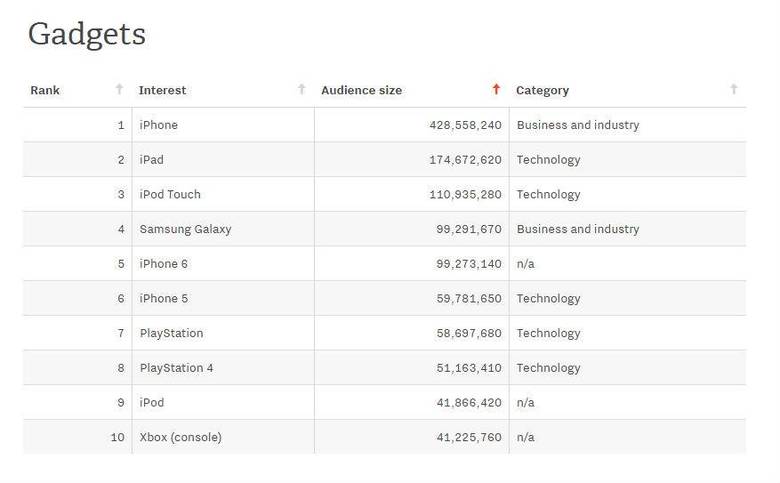Click the iPad interest cell
This screenshot has width=780, height=483.
click(151, 160)
